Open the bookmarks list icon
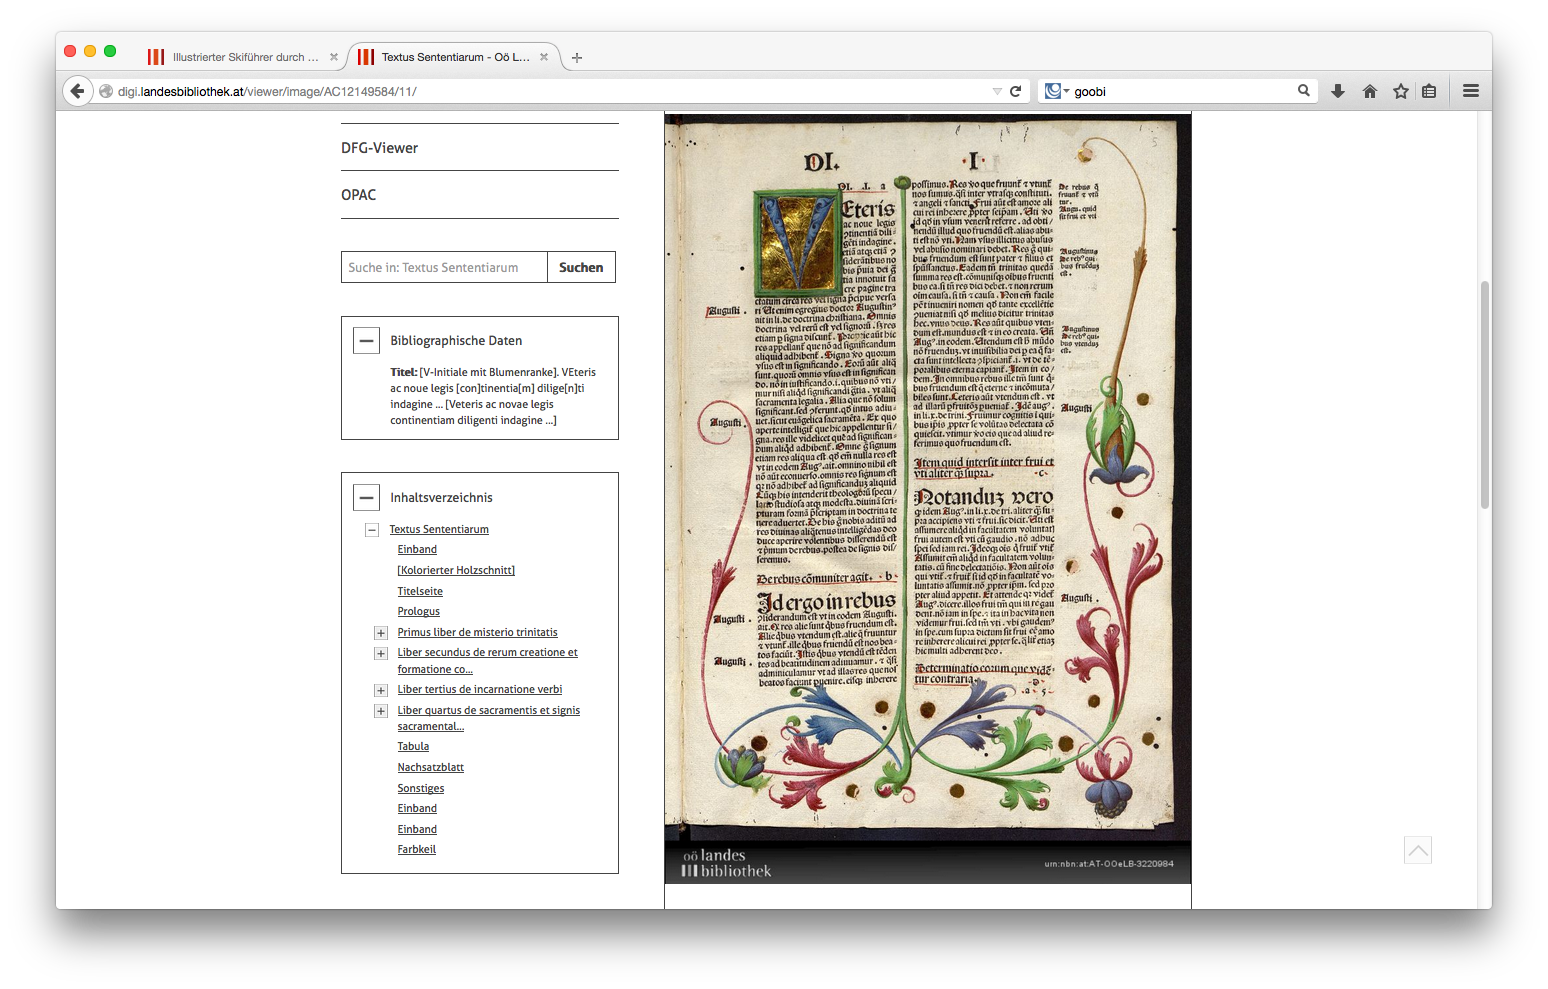The height and width of the screenshot is (989, 1548). pyautogui.click(x=1429, y=91)
